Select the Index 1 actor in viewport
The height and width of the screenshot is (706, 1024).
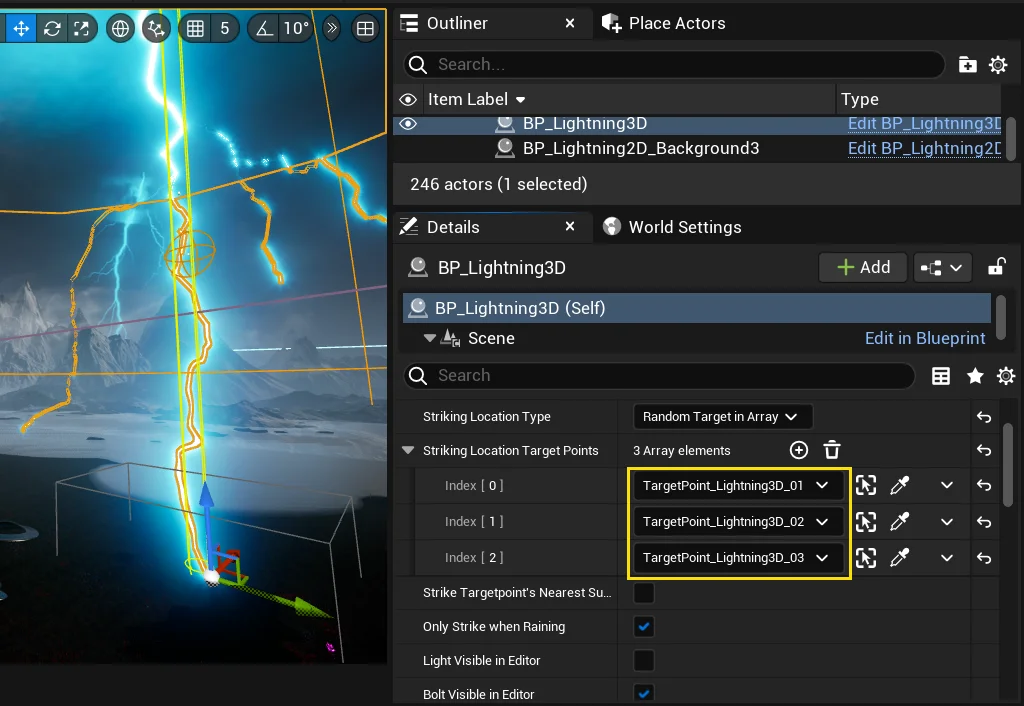pos(866,522)
